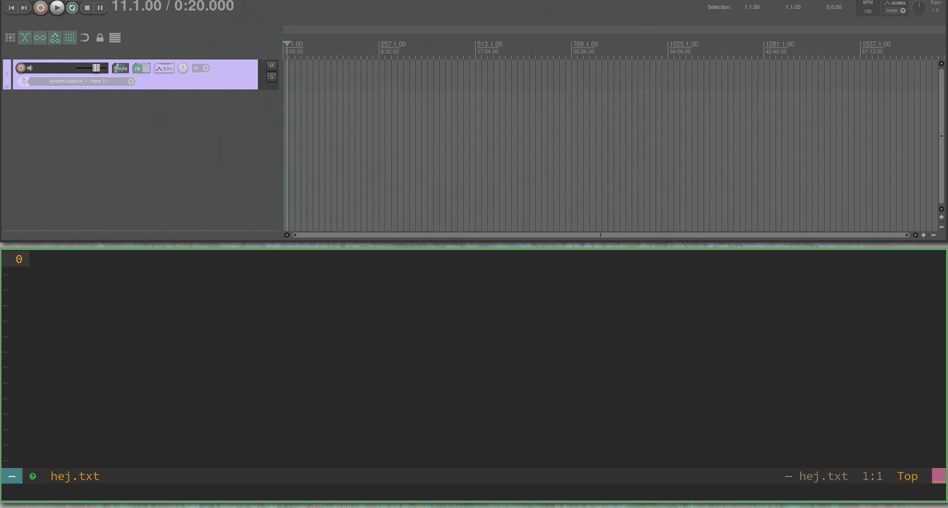Click timeline ruler marker 1025.1.00

(683, 44)
